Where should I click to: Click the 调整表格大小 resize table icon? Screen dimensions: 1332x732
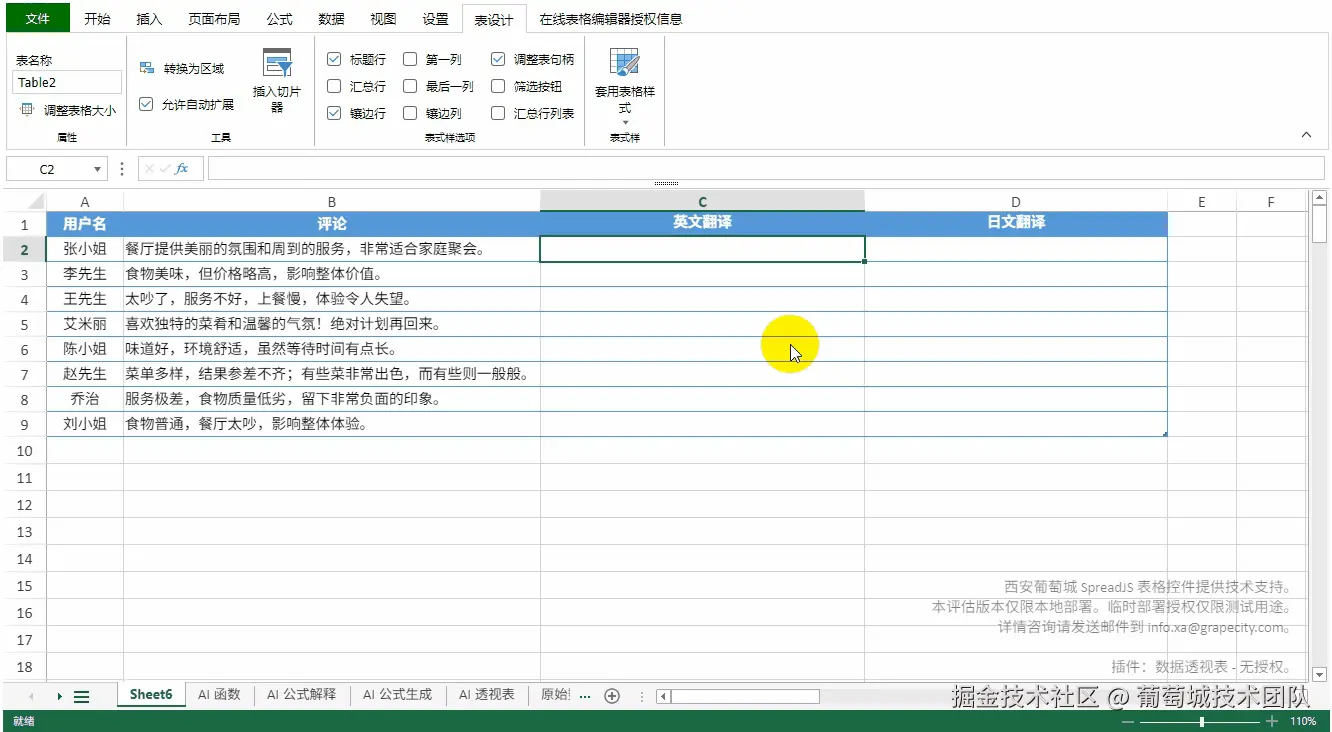pyautogui.click(x=26, y=110)
